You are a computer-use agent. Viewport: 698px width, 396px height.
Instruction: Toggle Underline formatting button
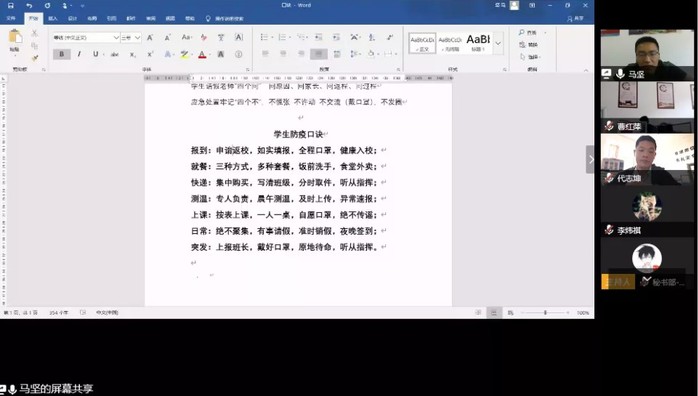(x=95, y=54)
